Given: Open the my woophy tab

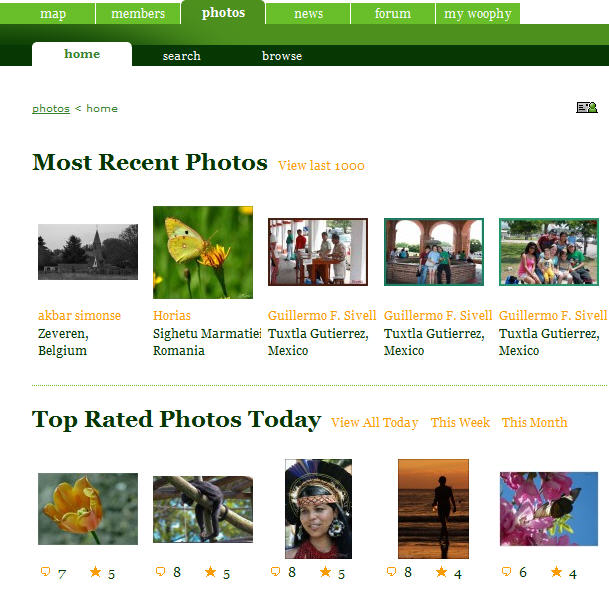Looking at the screenshot, I should point(478,14).
